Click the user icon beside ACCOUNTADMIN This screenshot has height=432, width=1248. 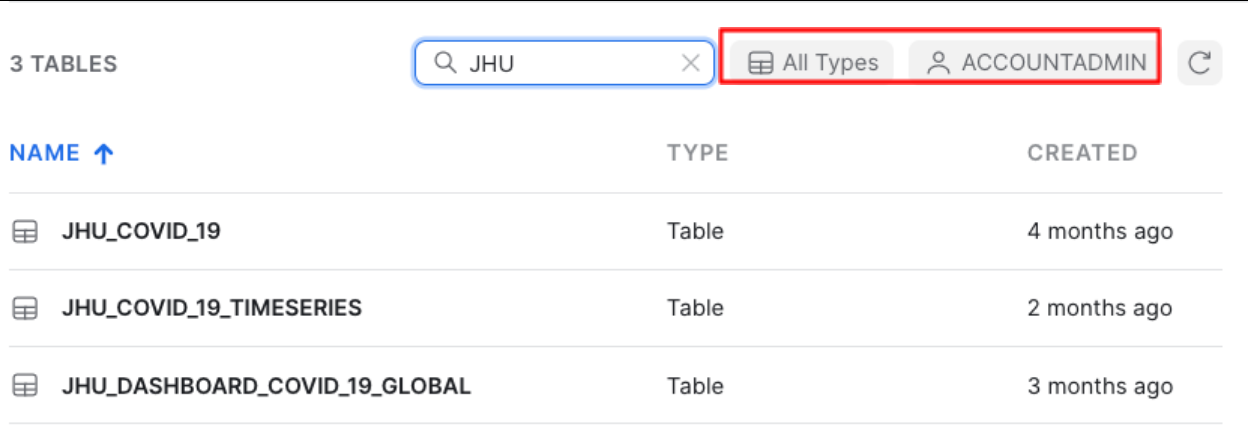click(x=937, y=63)
